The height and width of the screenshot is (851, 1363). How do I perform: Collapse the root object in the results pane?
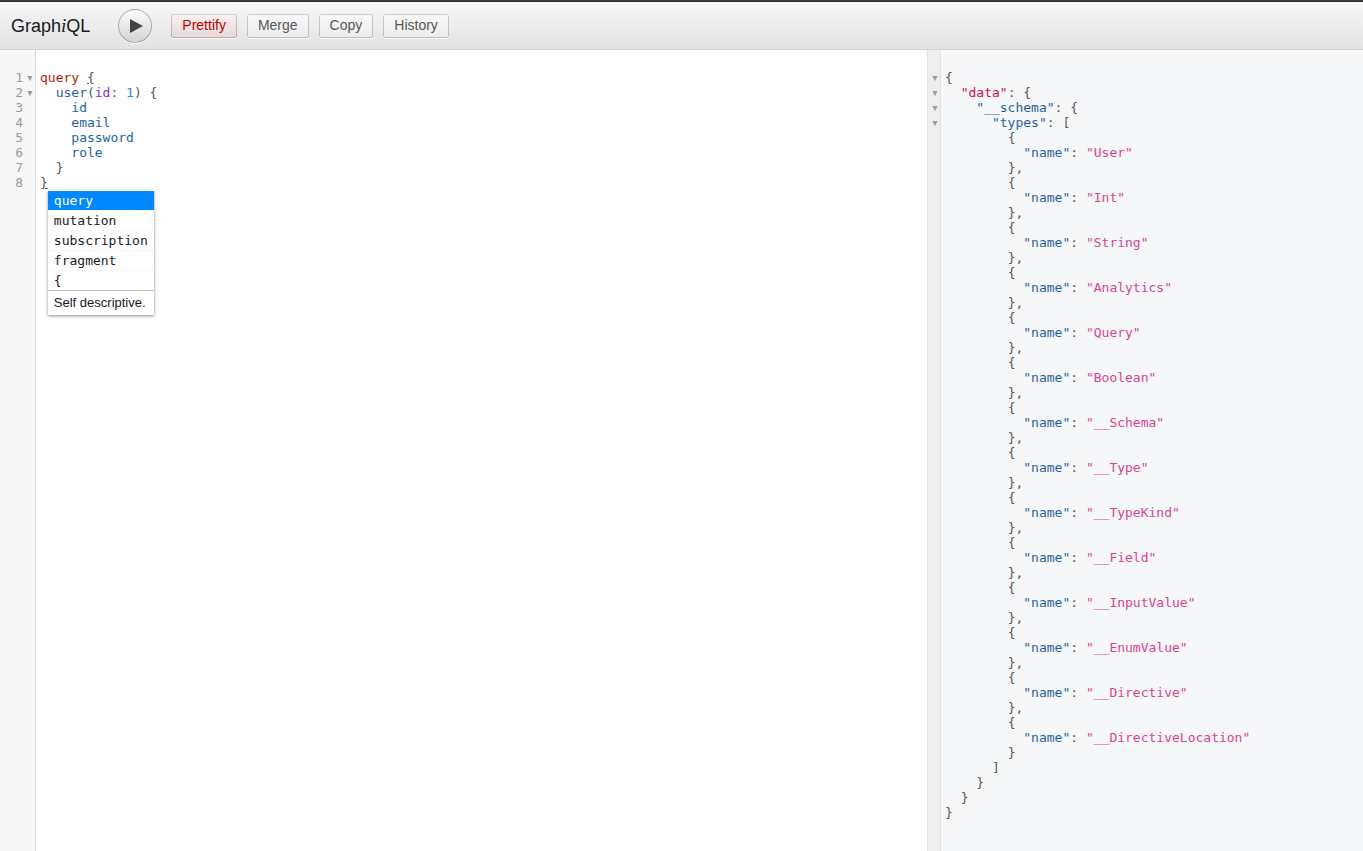coord(935,77)
